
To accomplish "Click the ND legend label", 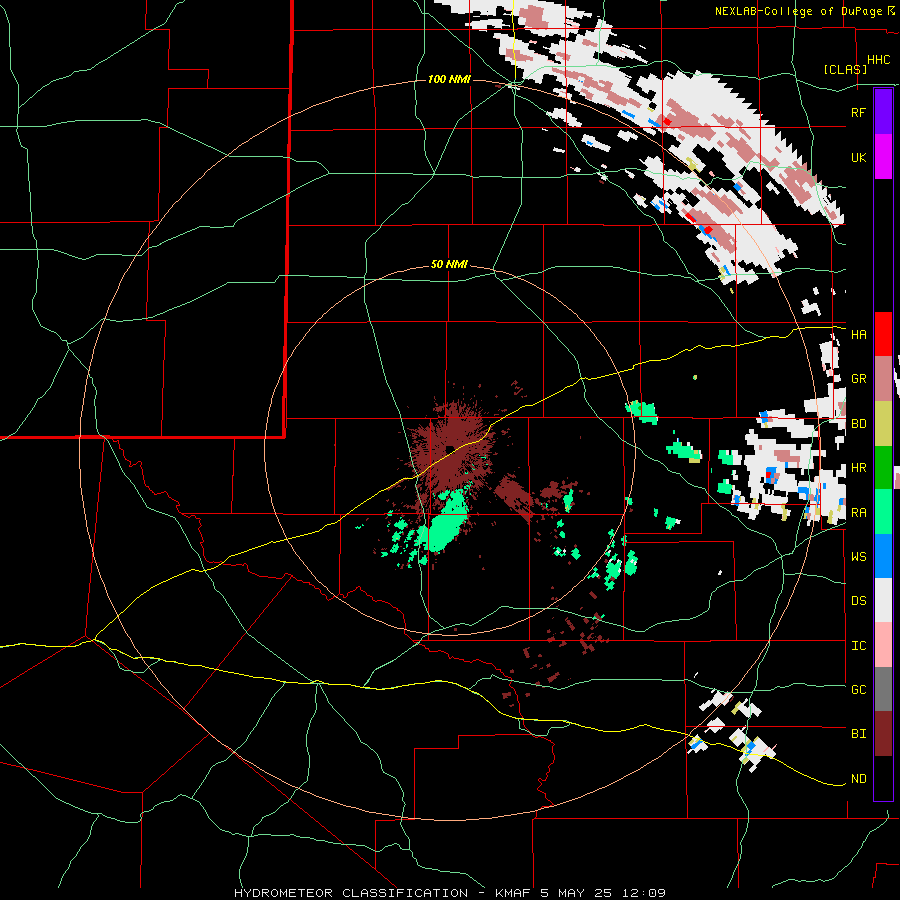I will point(858,779).
